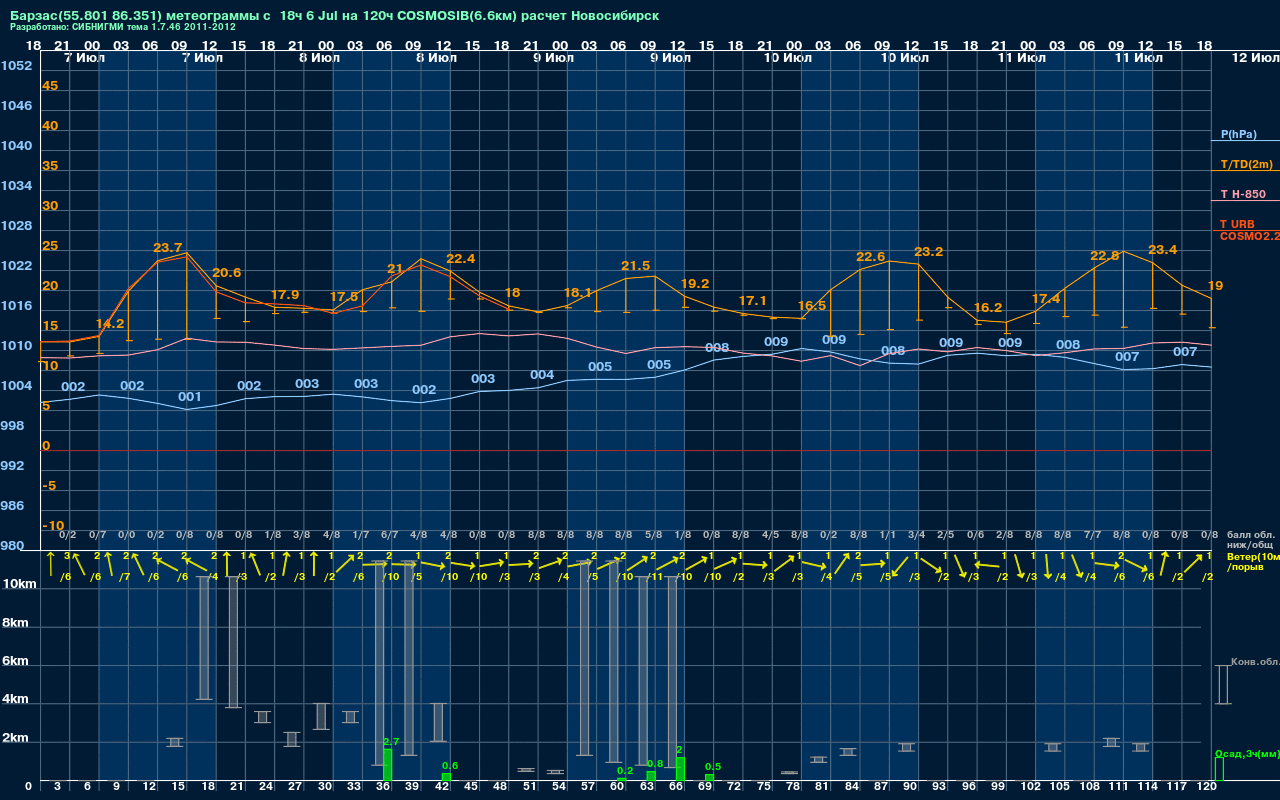This screenshot has height=800, width=1280.
Task: Click the 45 temperature axis value
Action: [50, 86]
